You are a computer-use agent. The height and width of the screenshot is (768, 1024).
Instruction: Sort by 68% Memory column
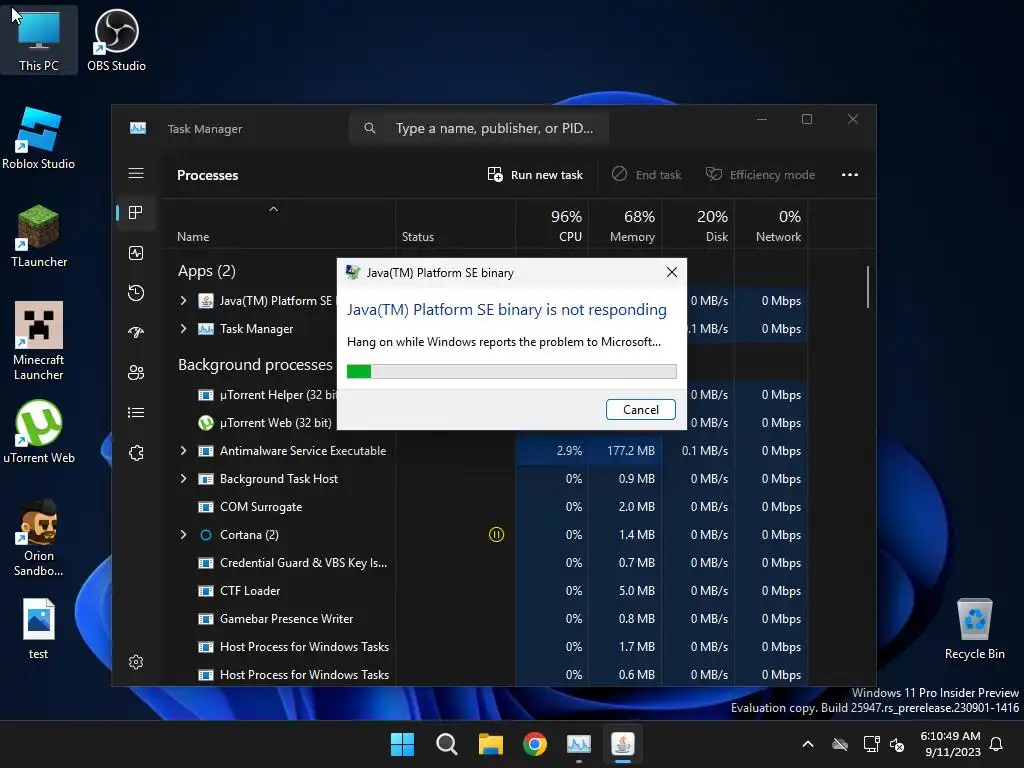click(626, 225)
